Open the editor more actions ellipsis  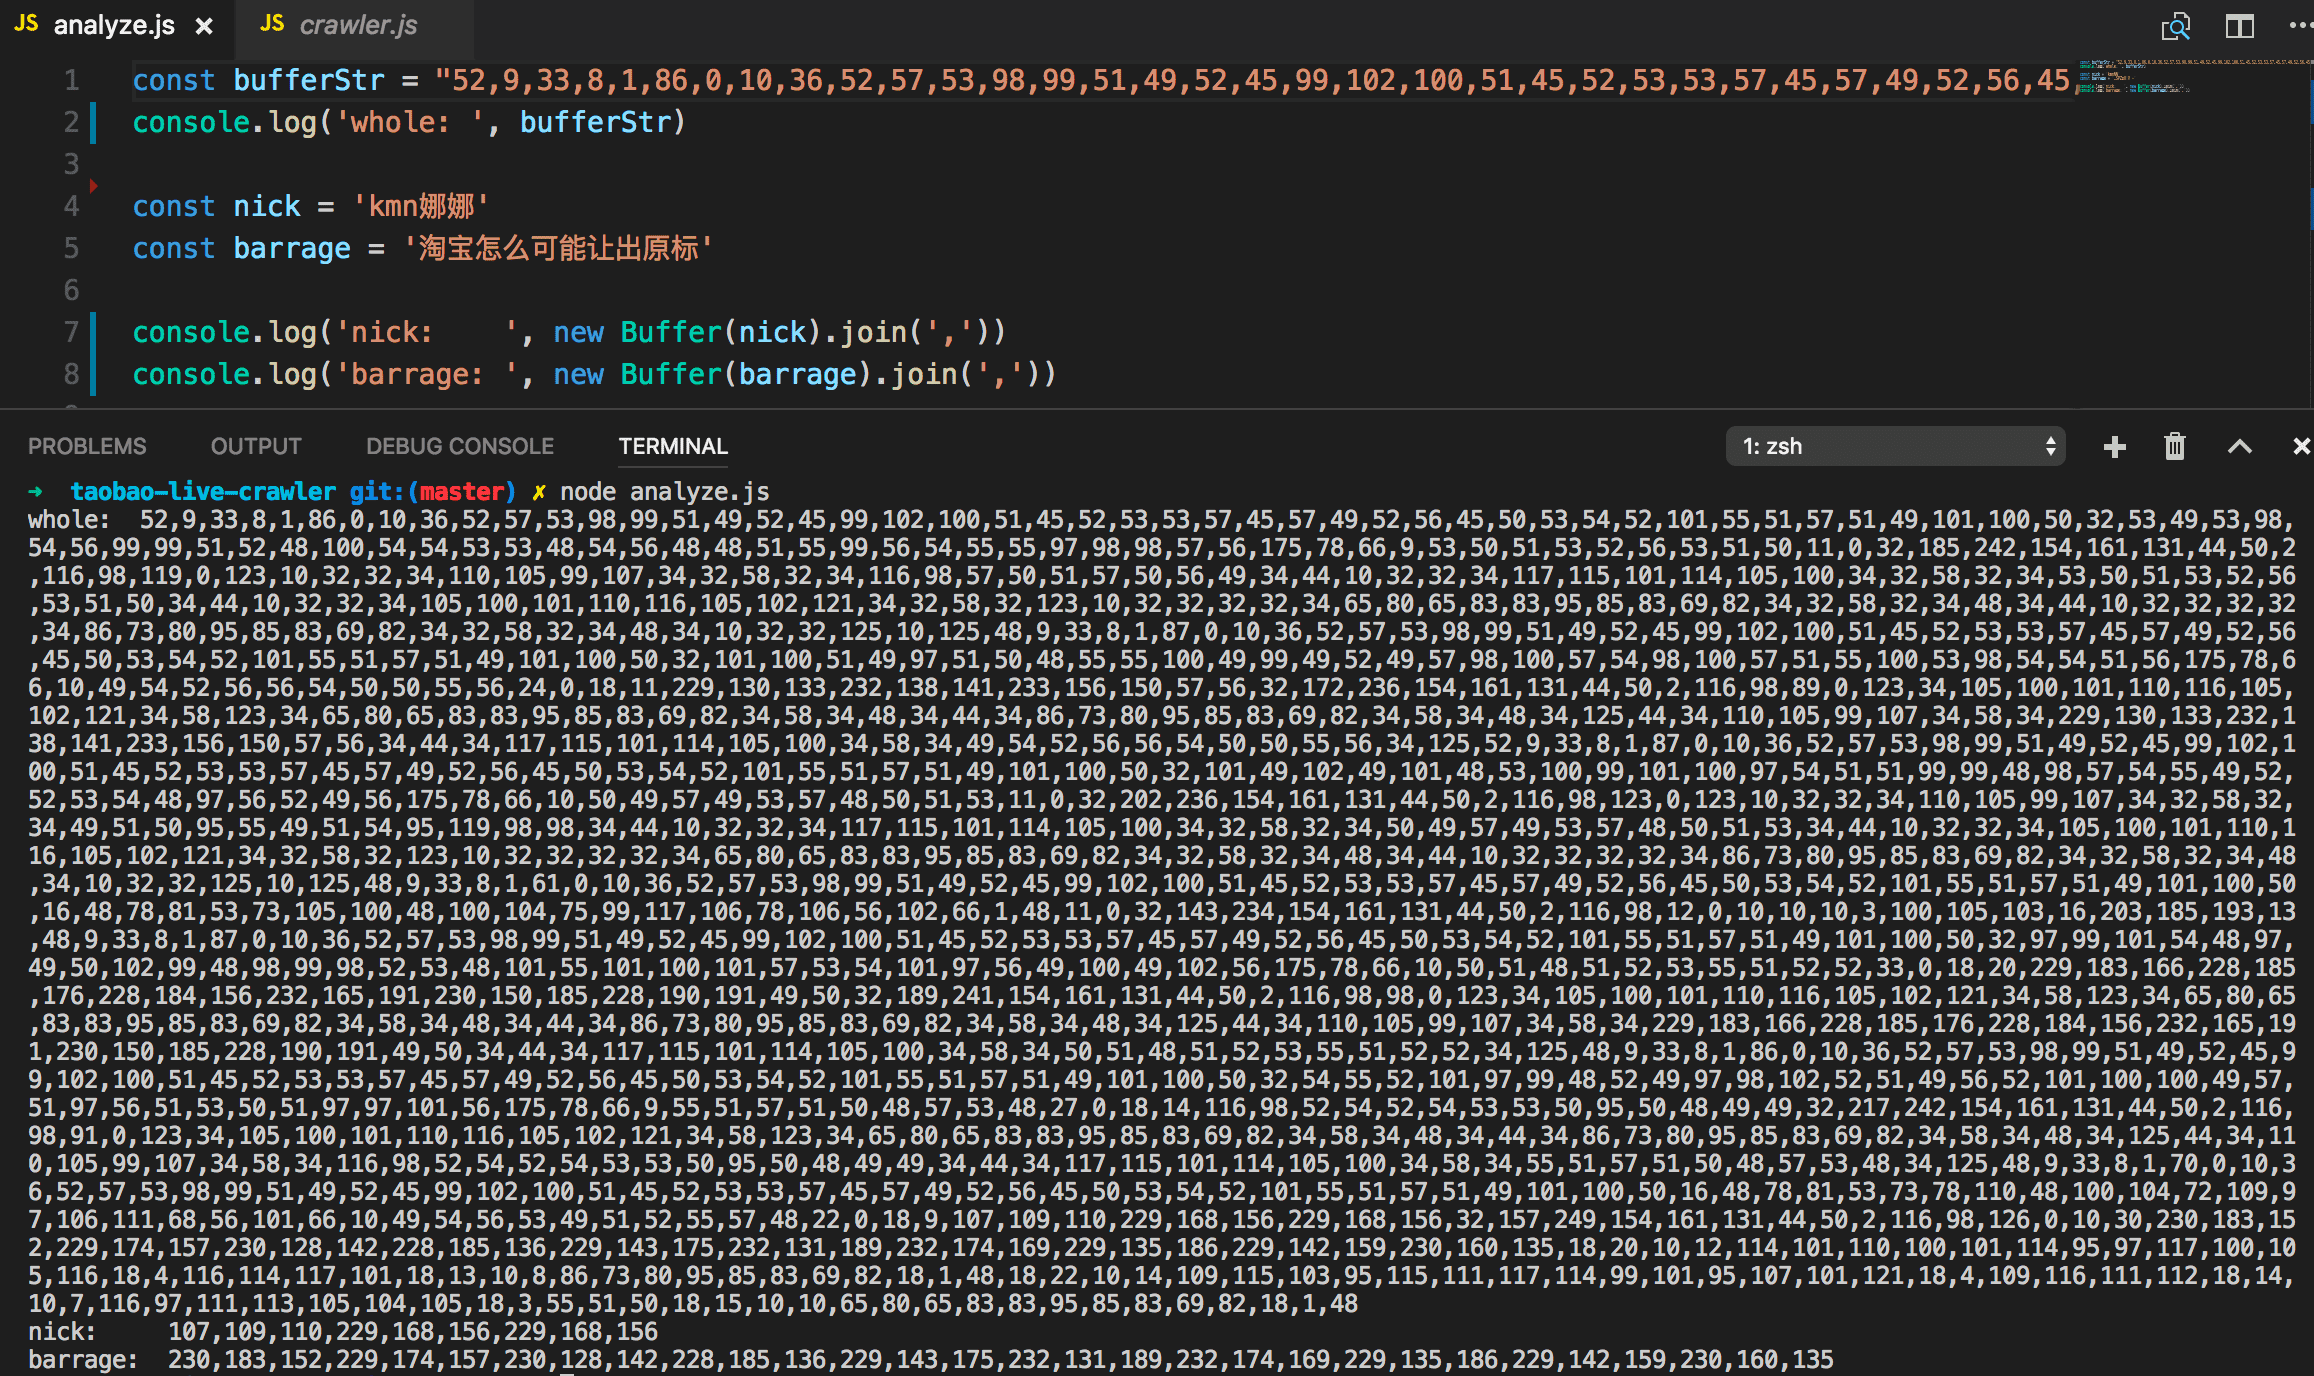pyautogui.click(x=2298, y=27)
